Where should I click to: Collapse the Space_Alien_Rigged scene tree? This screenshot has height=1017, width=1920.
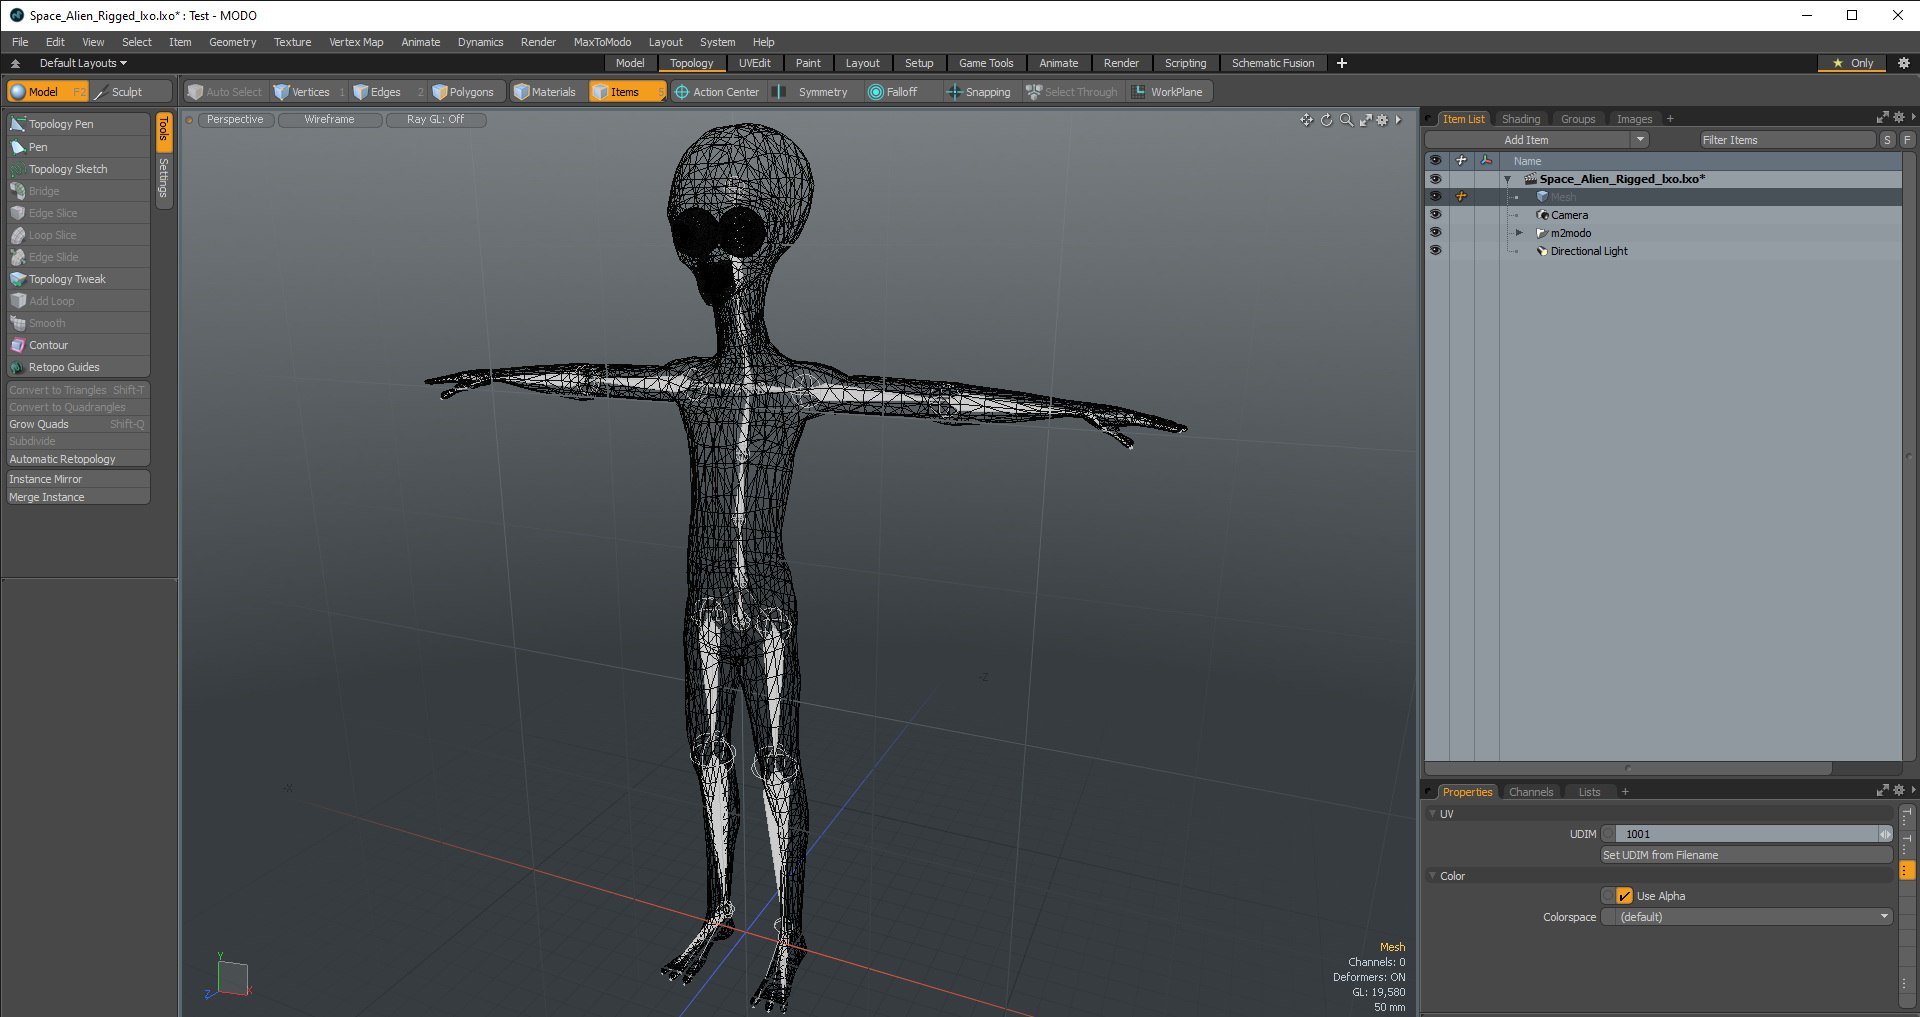click(x=1507, y=179)
